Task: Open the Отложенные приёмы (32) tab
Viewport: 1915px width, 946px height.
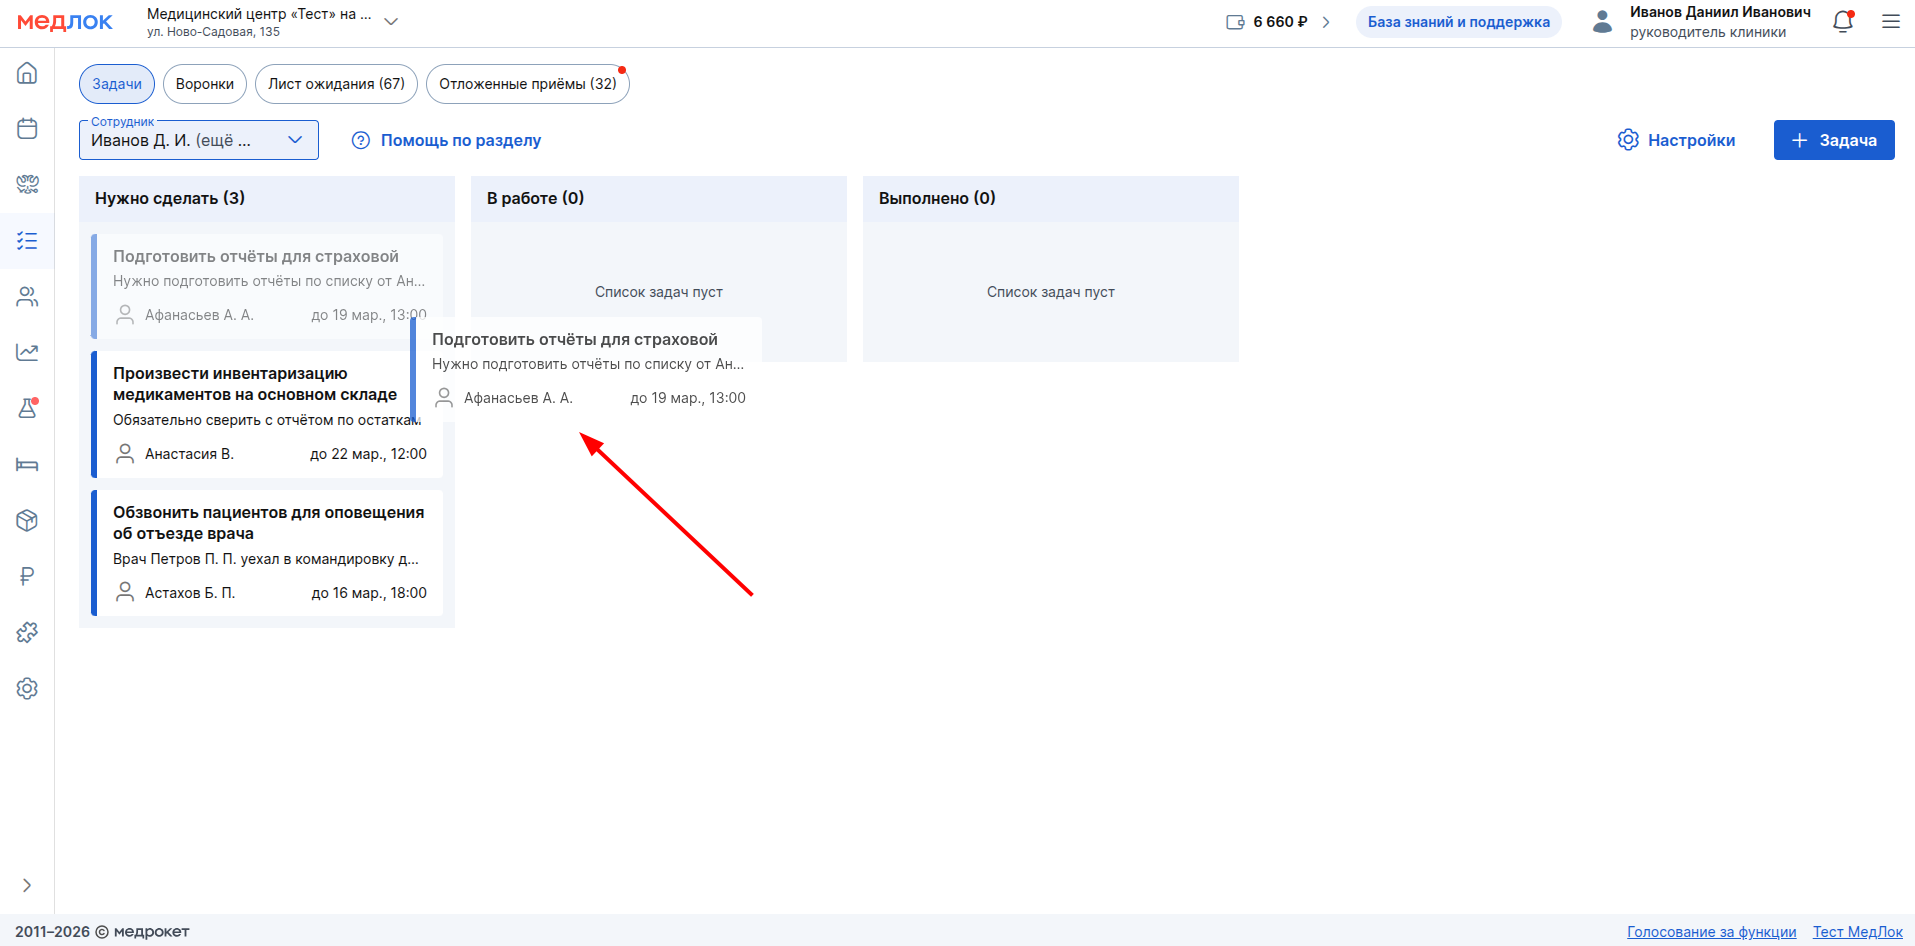Action: (527, 84)
